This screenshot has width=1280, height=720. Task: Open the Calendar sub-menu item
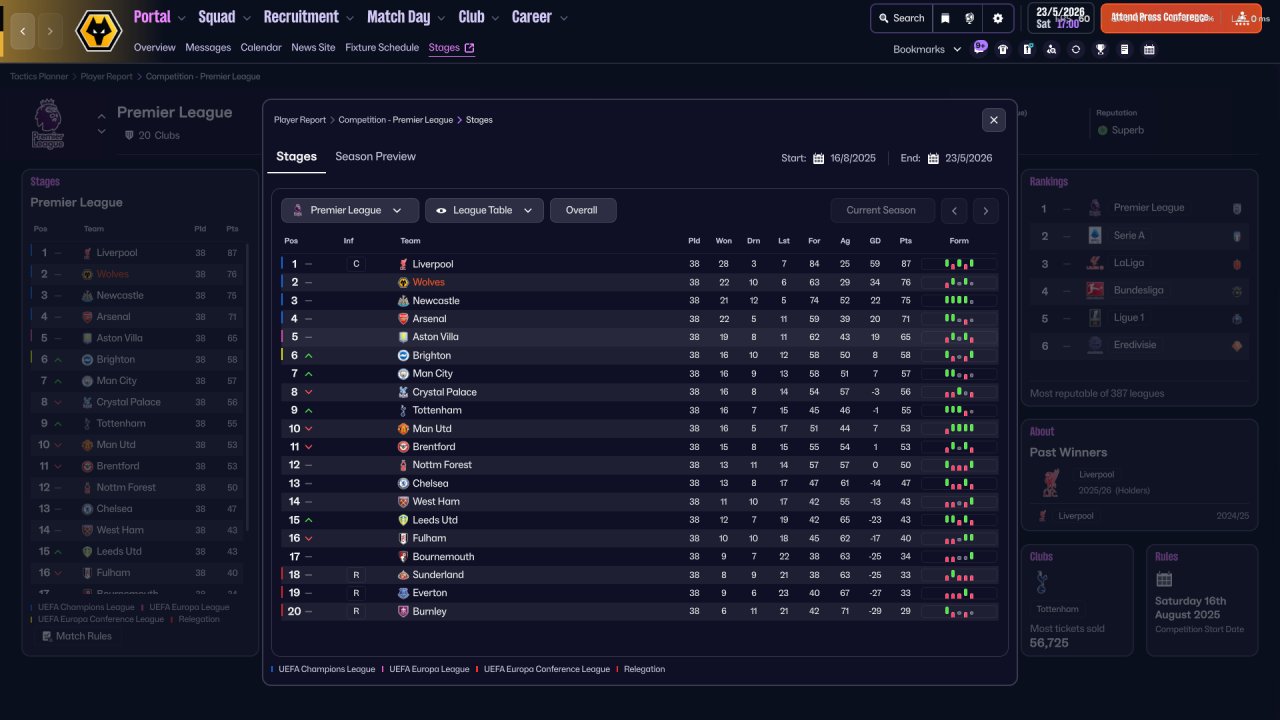pyautogui.click(x=261, y=47)
